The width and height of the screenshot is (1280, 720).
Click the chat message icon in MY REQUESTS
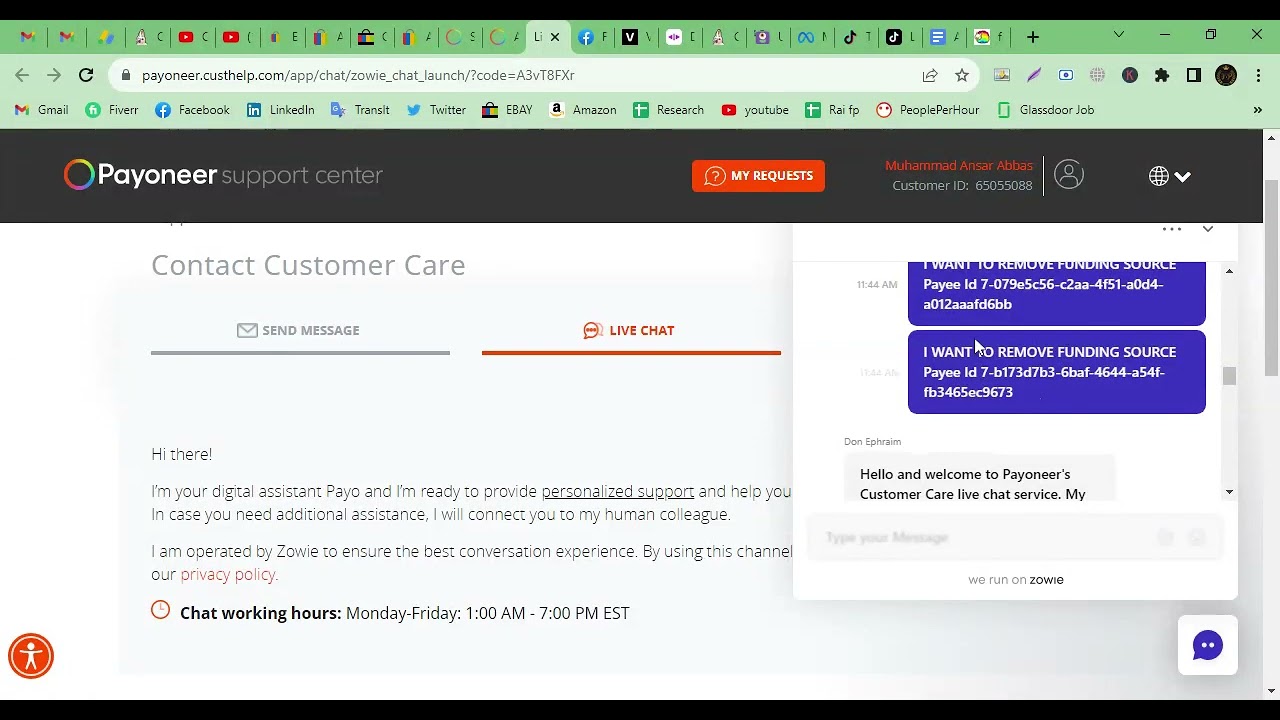click(x=714, y=176)
